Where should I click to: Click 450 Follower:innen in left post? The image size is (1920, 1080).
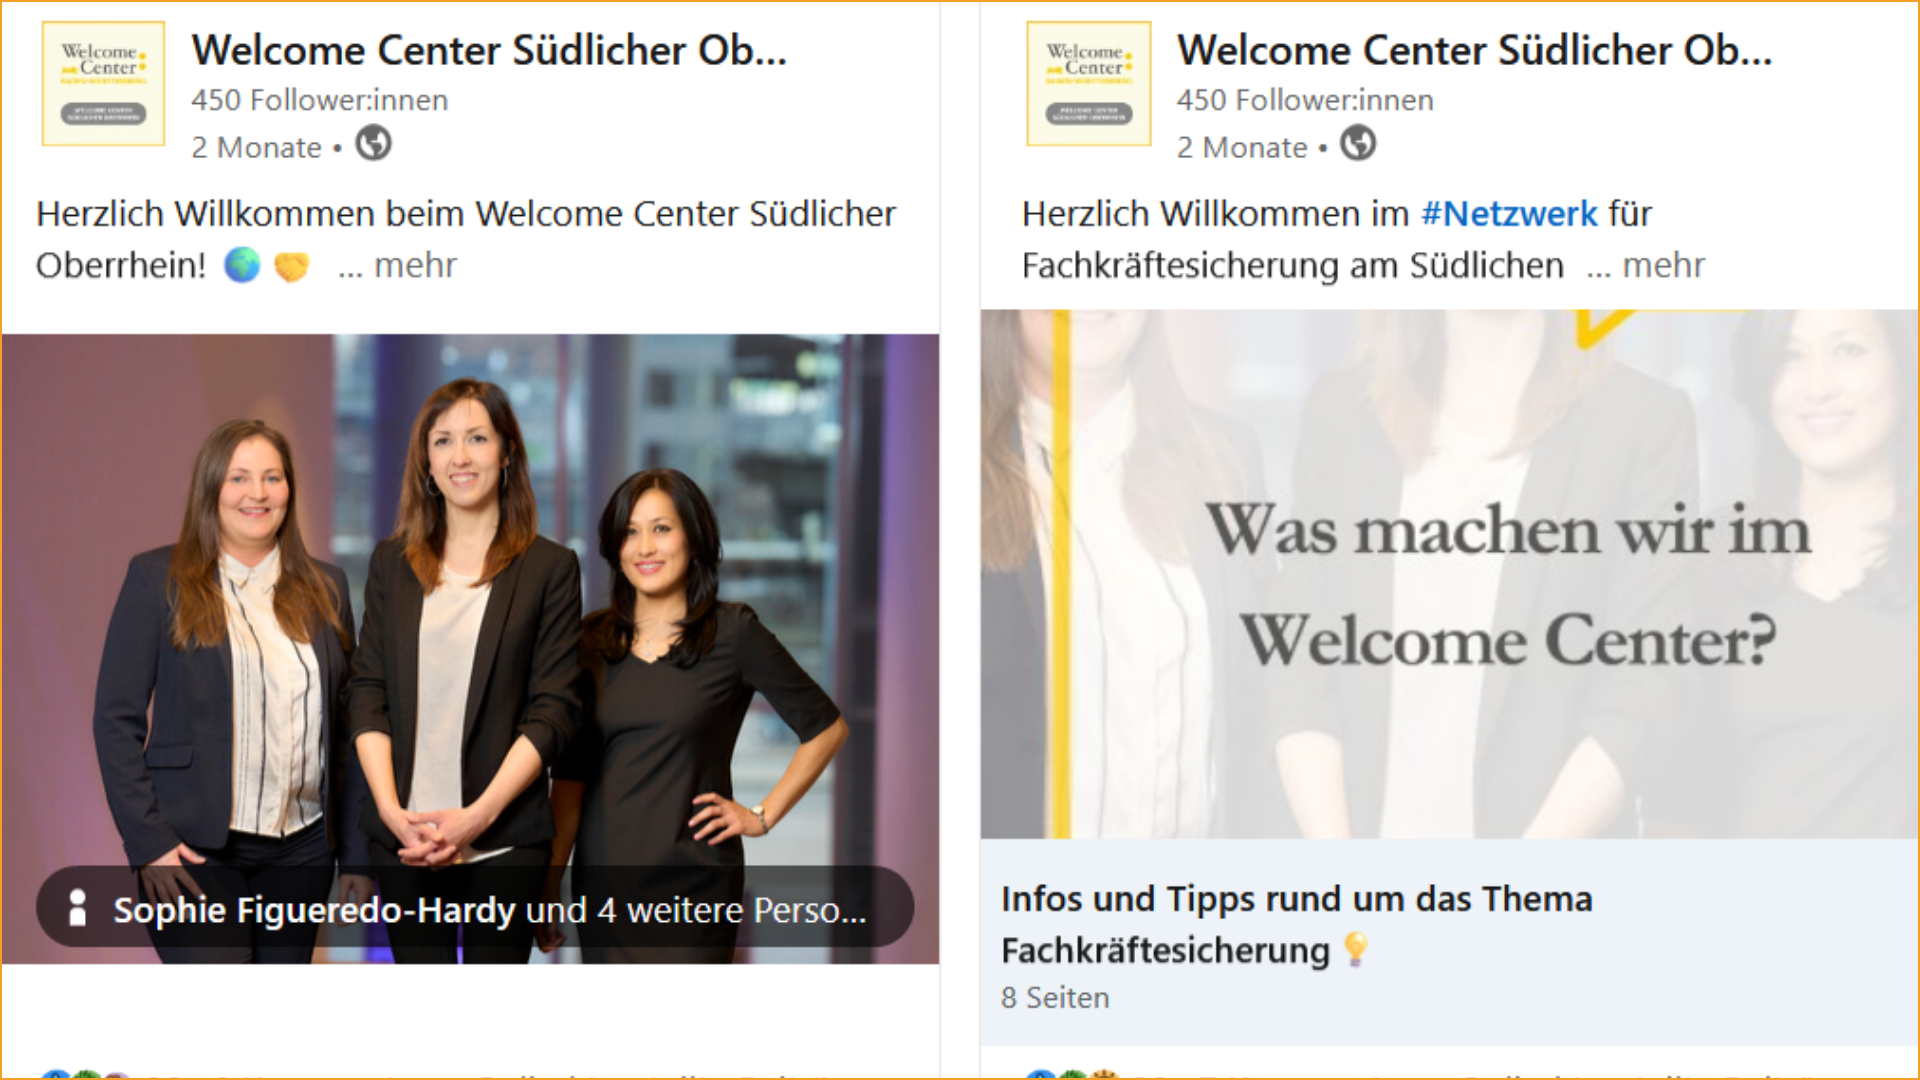(320, 100)
